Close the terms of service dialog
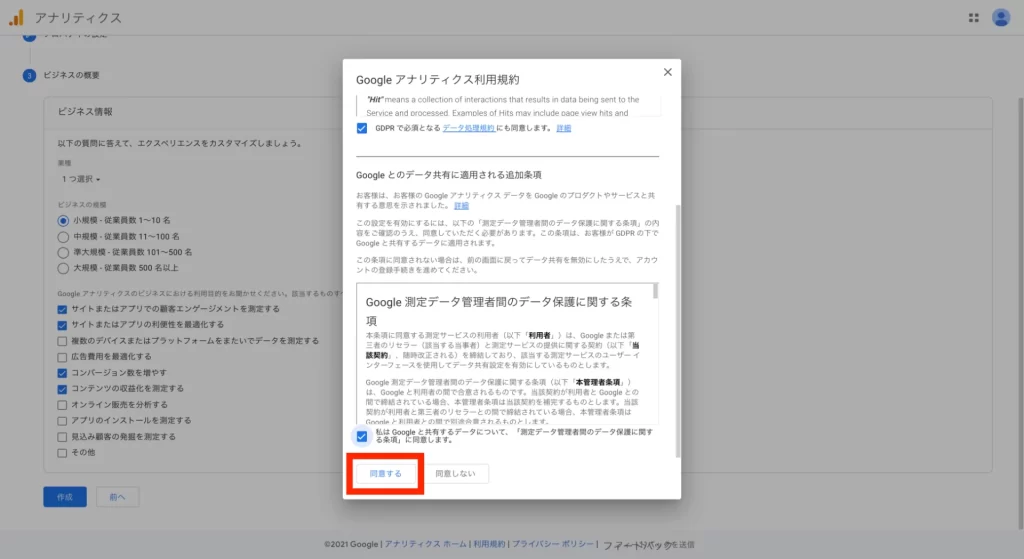 [668, 72]
